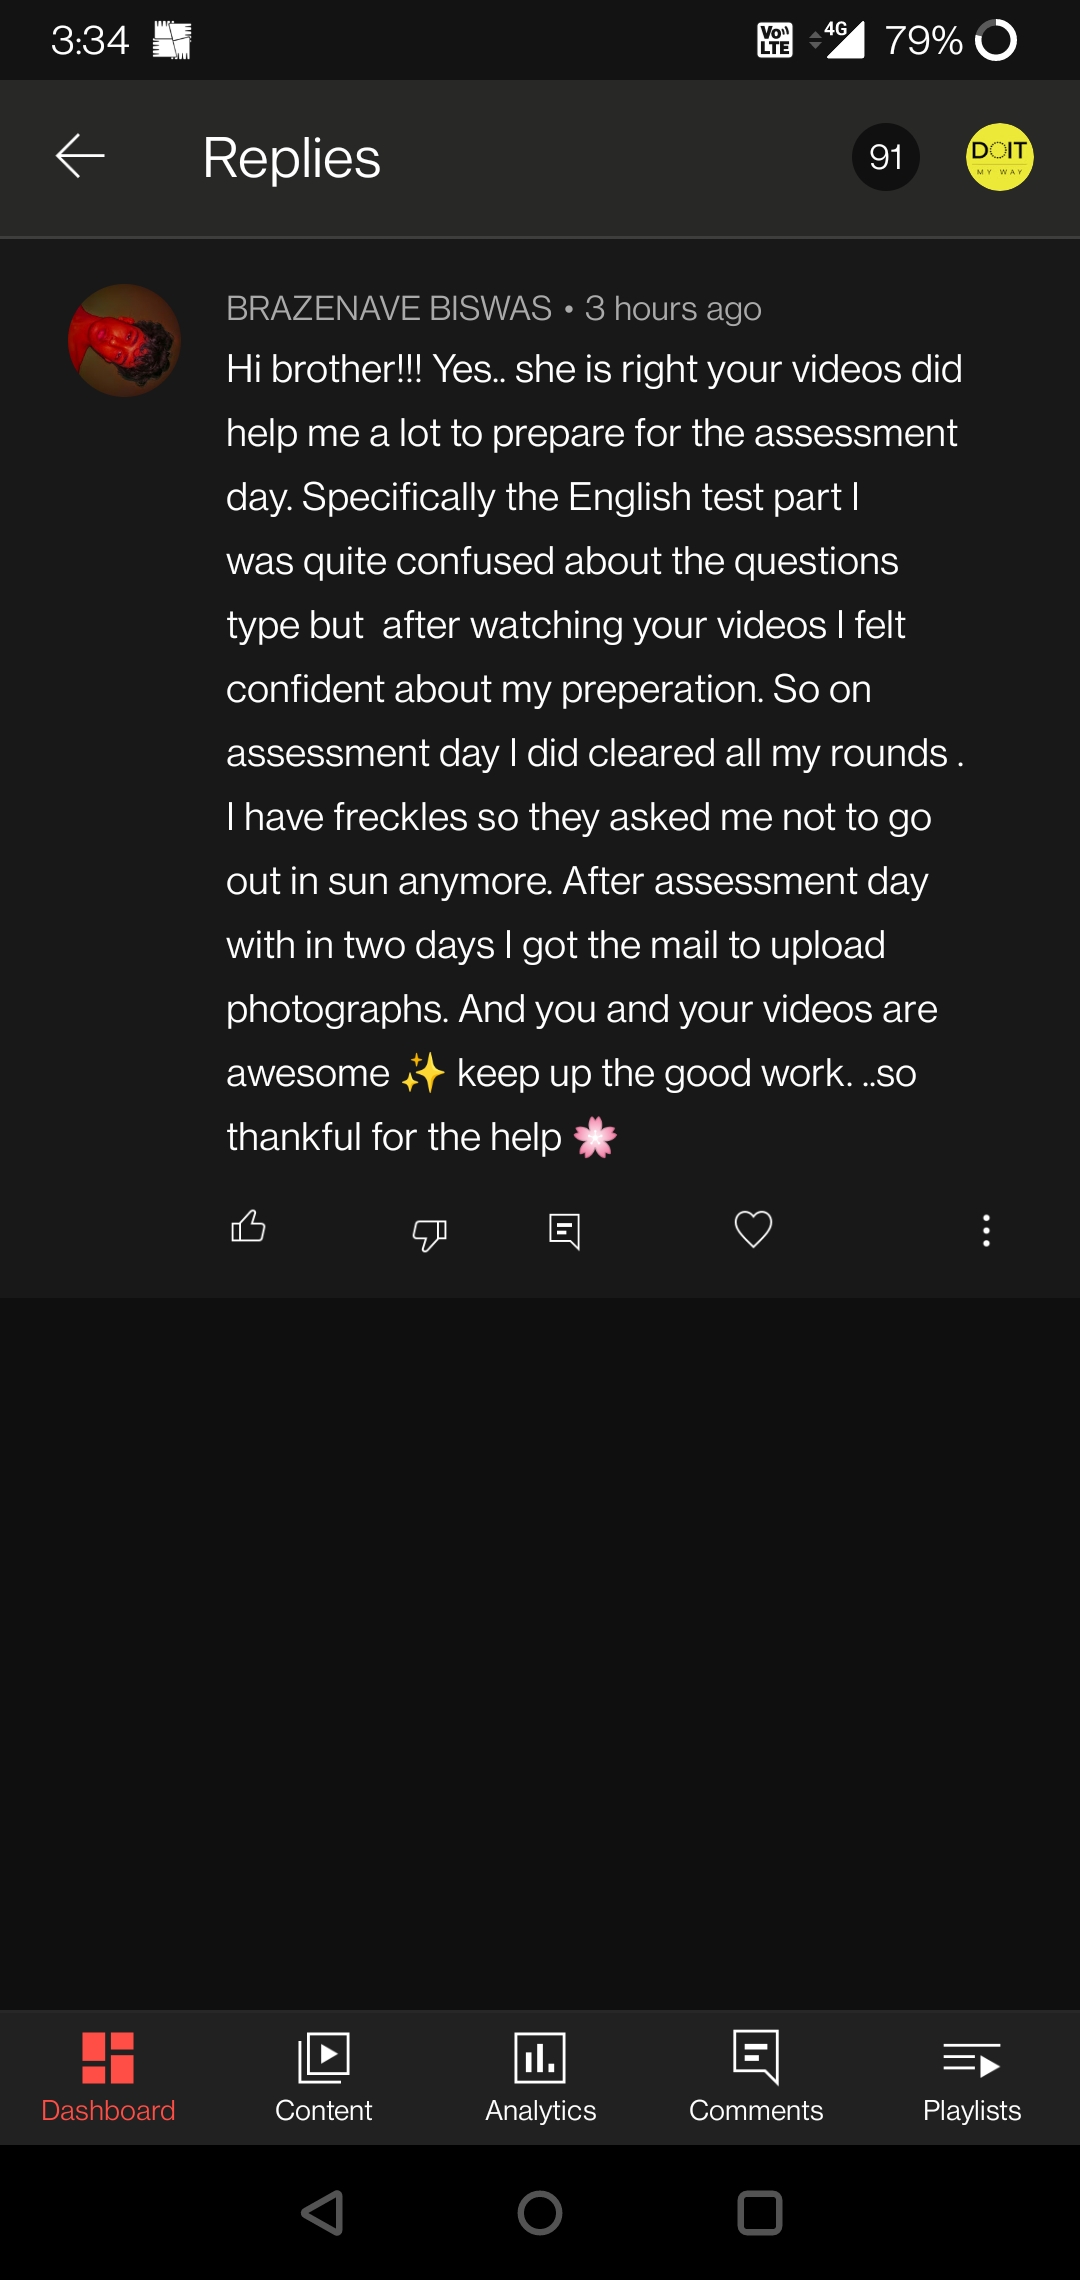Reply to the comment via reply icon
This screenshot has height=2280, width=1080.
[x=565, y=1231]
